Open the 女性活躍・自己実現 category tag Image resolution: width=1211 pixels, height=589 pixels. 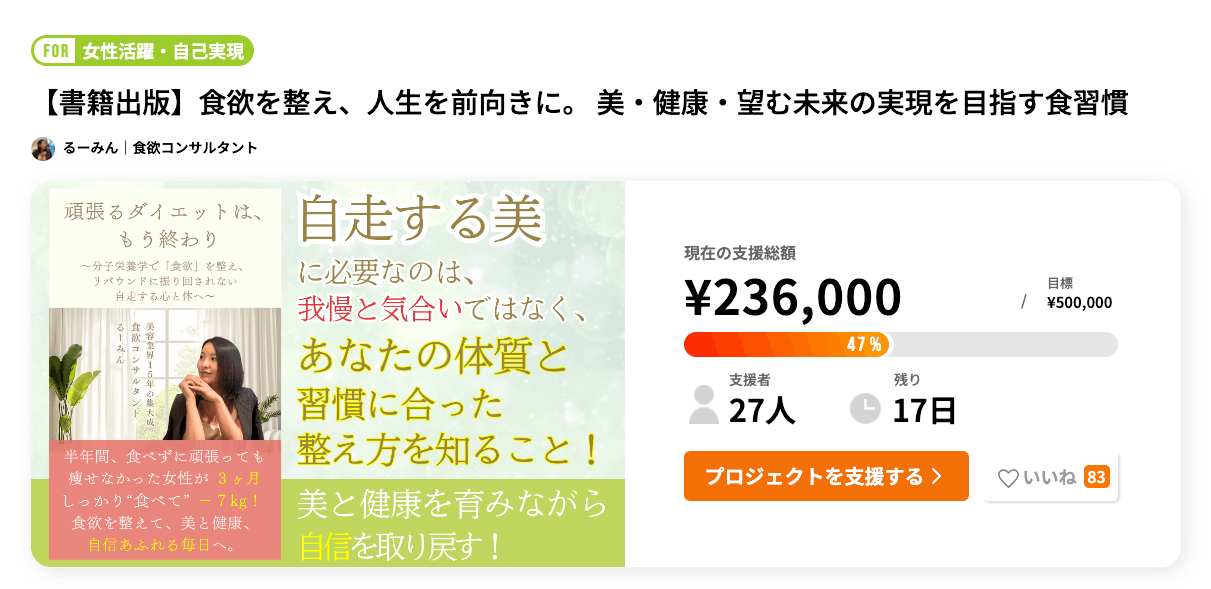point(164,50)
